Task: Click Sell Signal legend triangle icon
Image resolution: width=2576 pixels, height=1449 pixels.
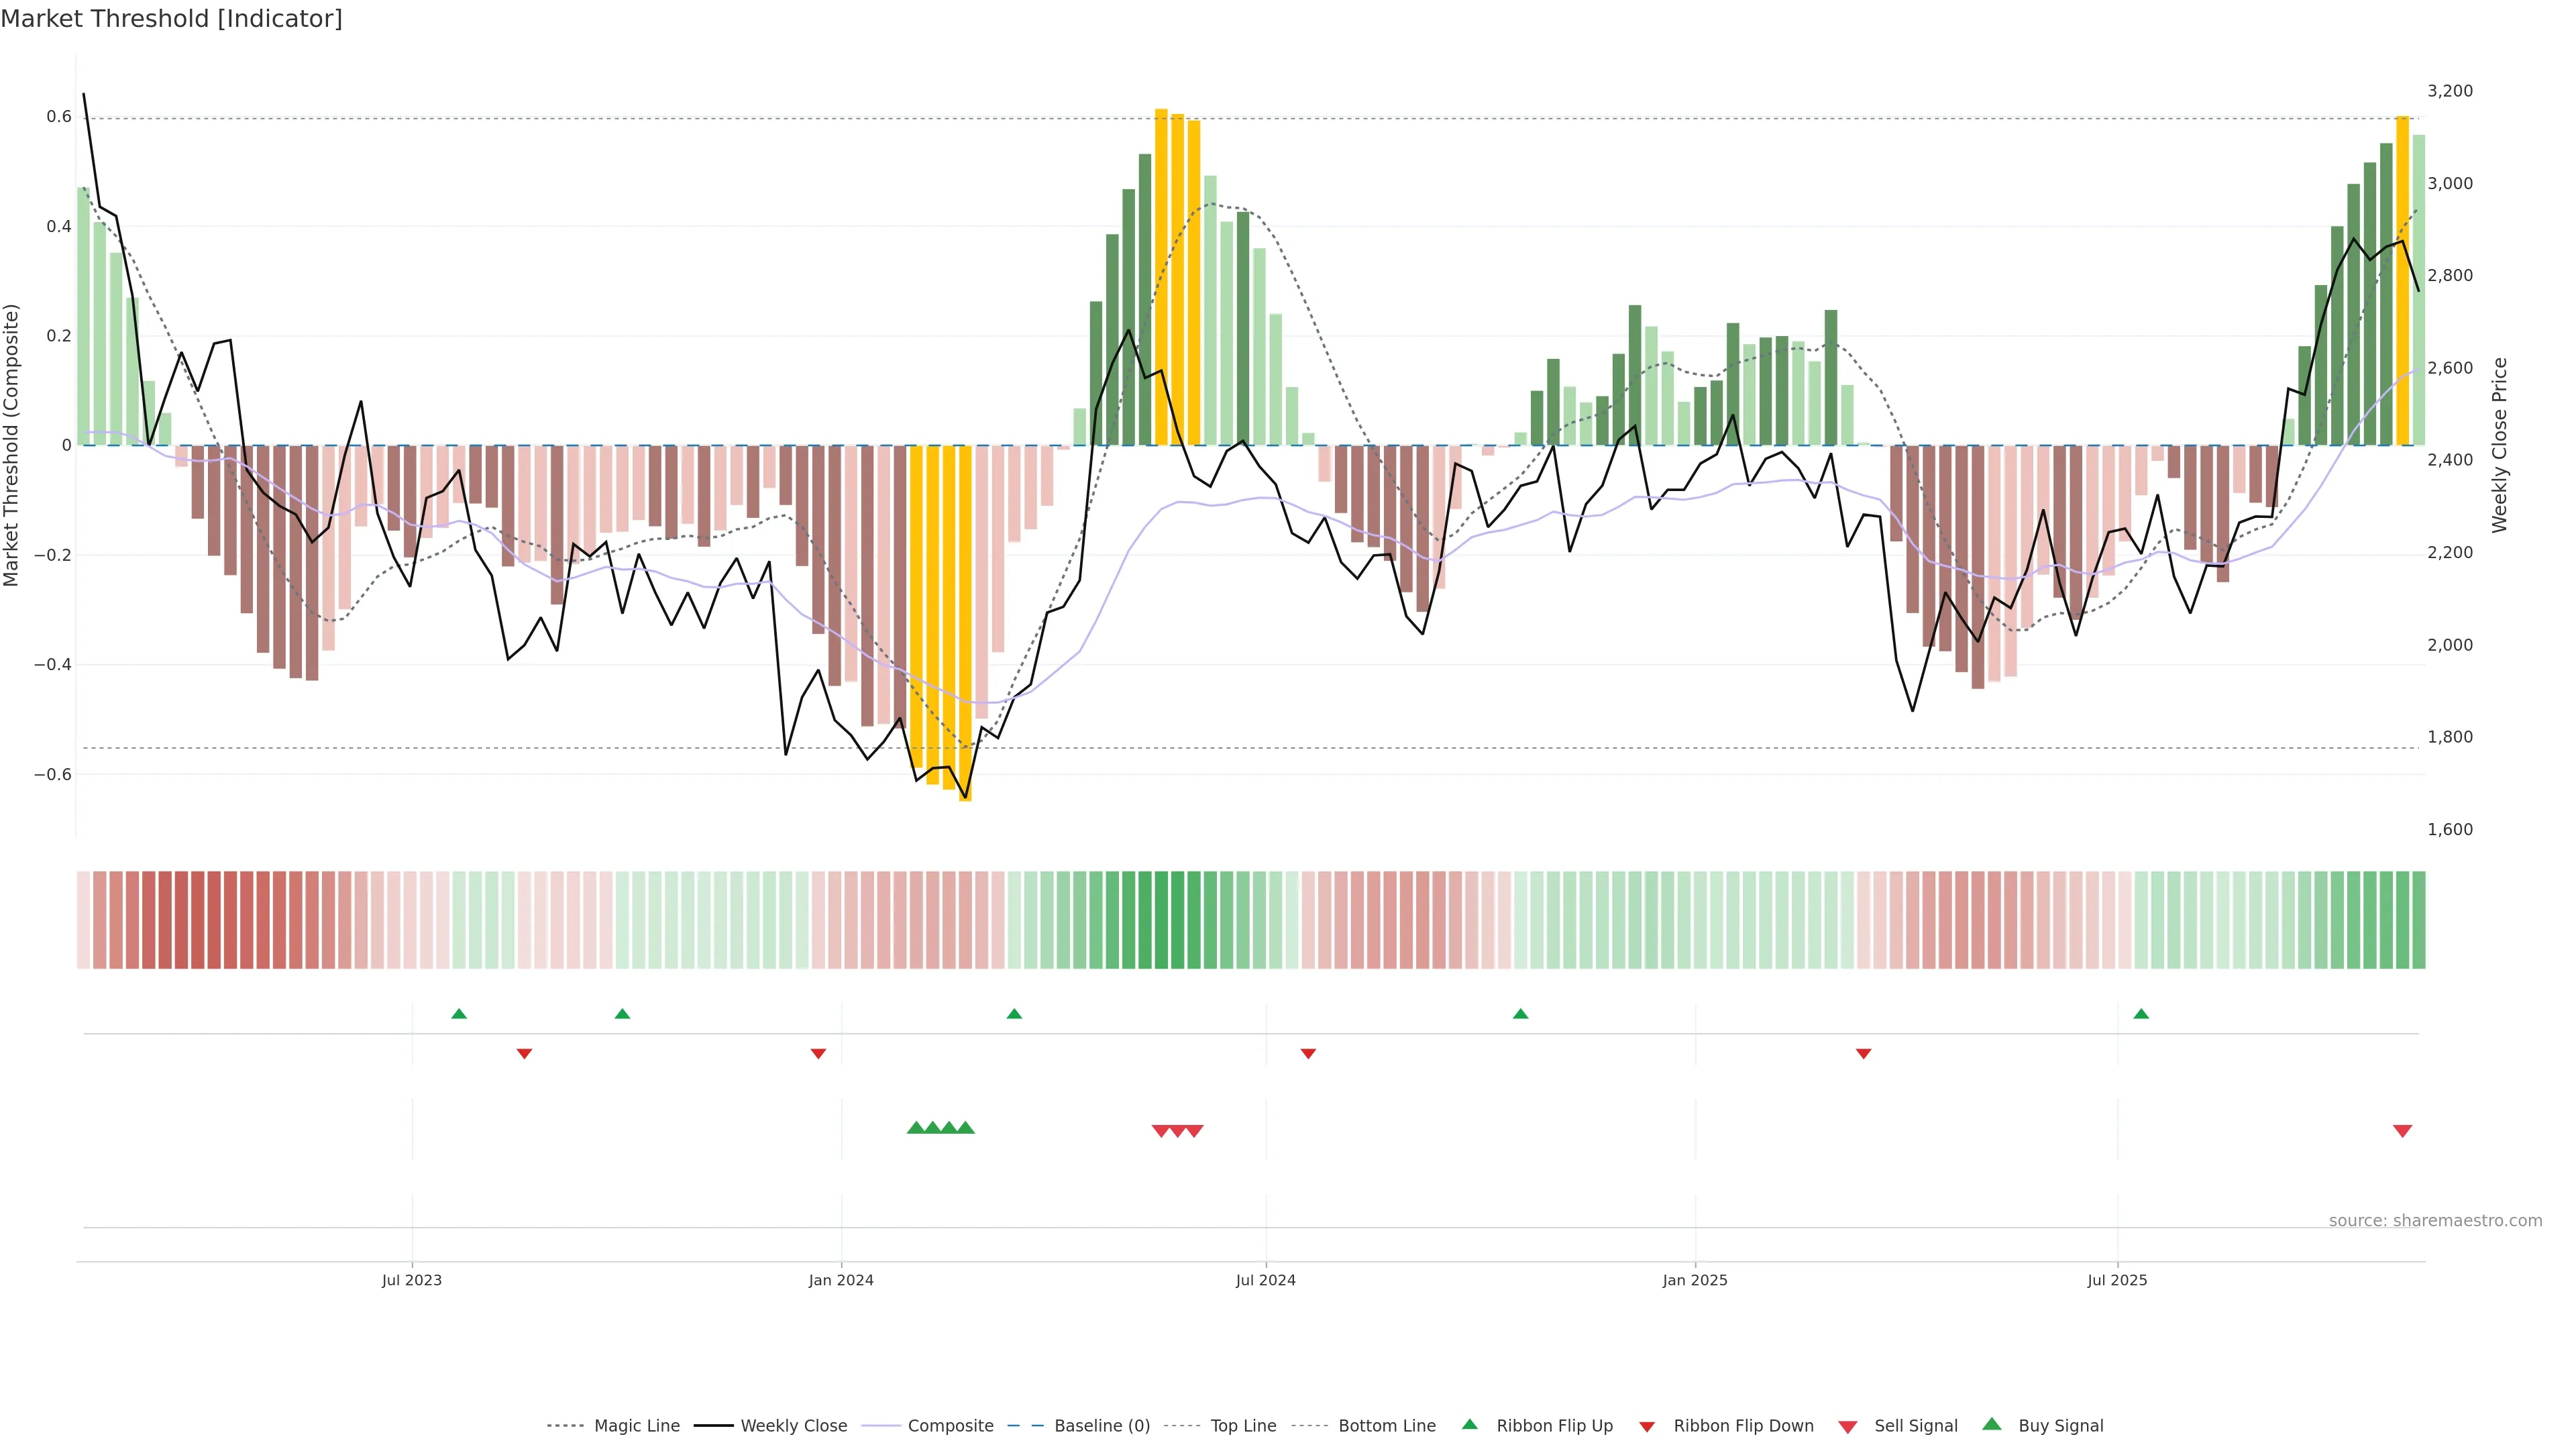Action: click(1848, 1427)
